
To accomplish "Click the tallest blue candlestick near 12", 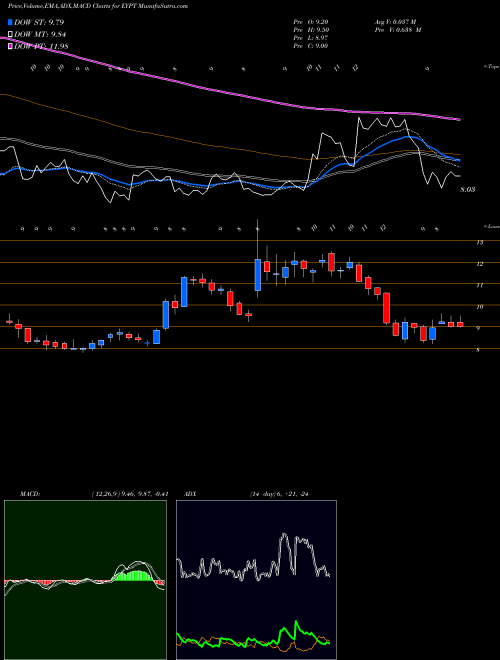I will tap(258, 275).
